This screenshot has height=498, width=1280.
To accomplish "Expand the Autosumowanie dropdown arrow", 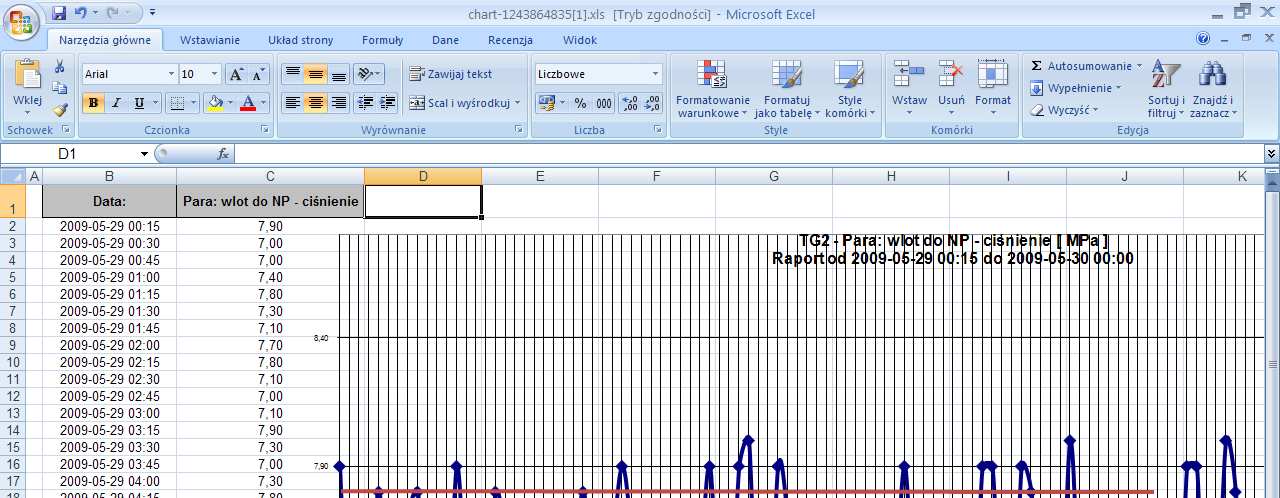I will (x=1139, y=66).
